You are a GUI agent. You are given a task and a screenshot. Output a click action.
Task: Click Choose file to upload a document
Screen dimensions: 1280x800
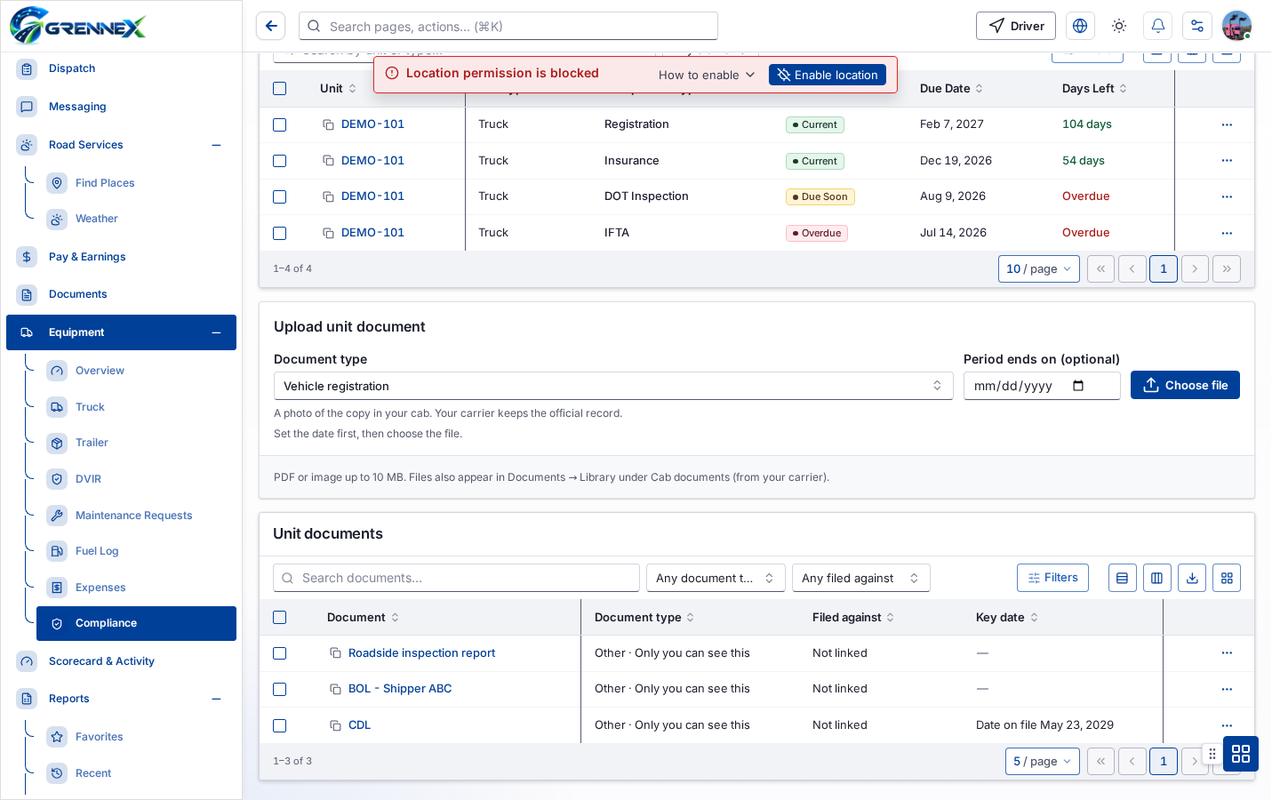click(1185, 385)
